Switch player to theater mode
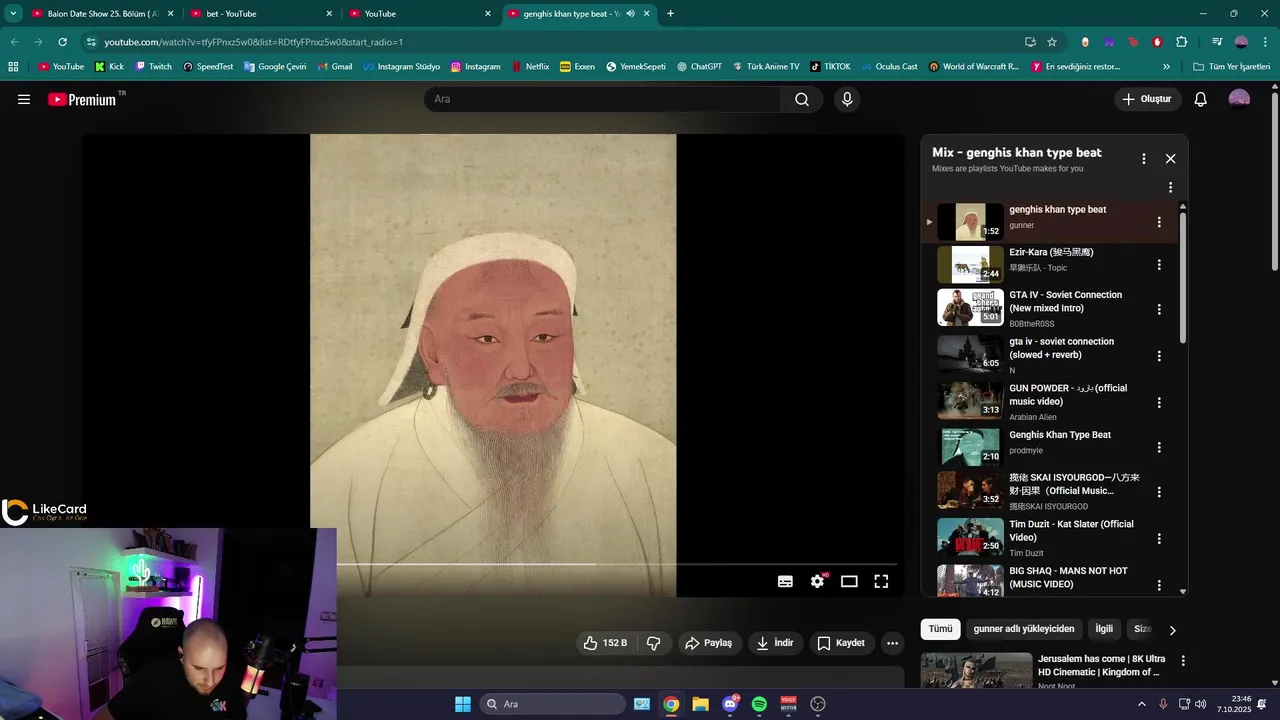The image size is (1280, 720). 849,581
